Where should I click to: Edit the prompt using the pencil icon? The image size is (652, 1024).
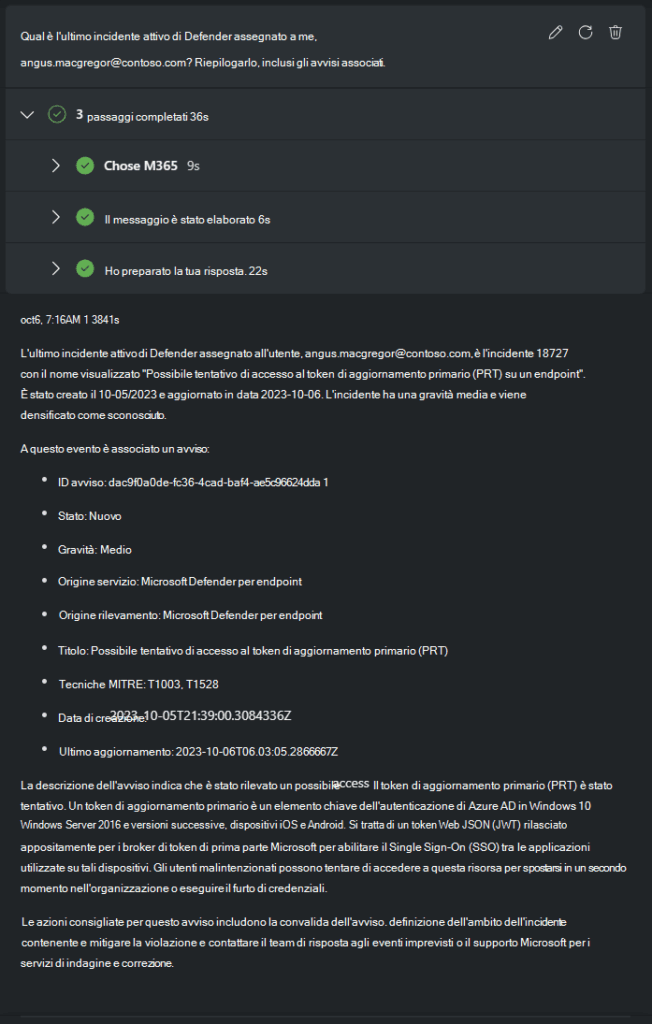pyautogui.click(x=556, y=32)
